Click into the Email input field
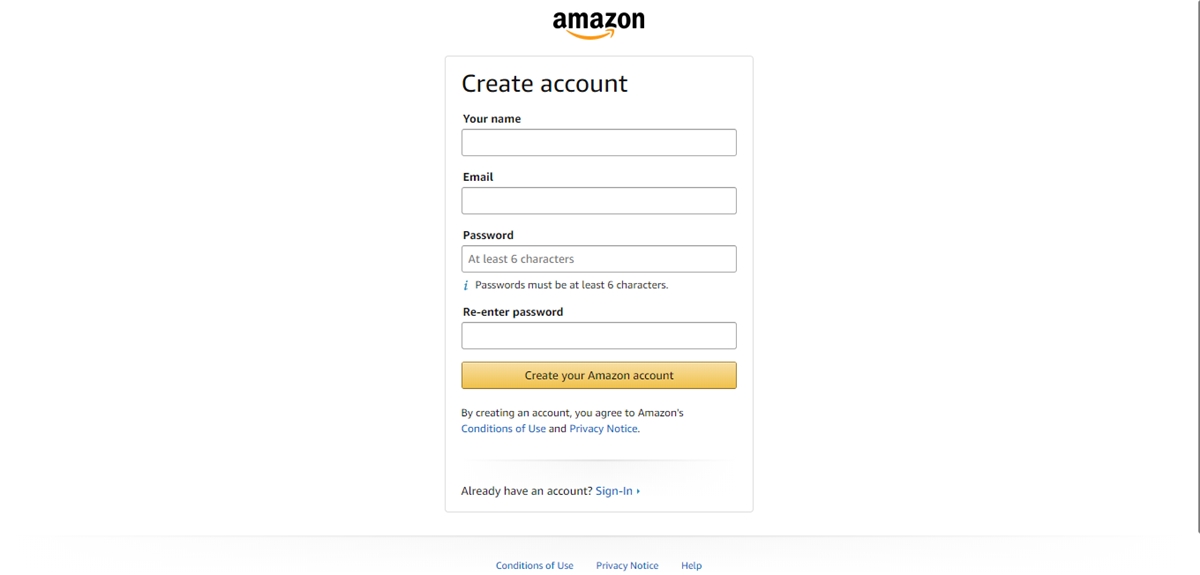This screenshot has width=1200, height=575. 598,200
